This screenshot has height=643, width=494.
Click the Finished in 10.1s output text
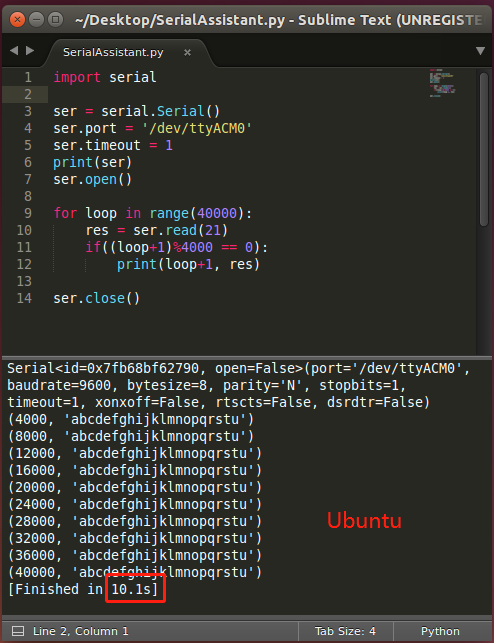click(83, 589)
